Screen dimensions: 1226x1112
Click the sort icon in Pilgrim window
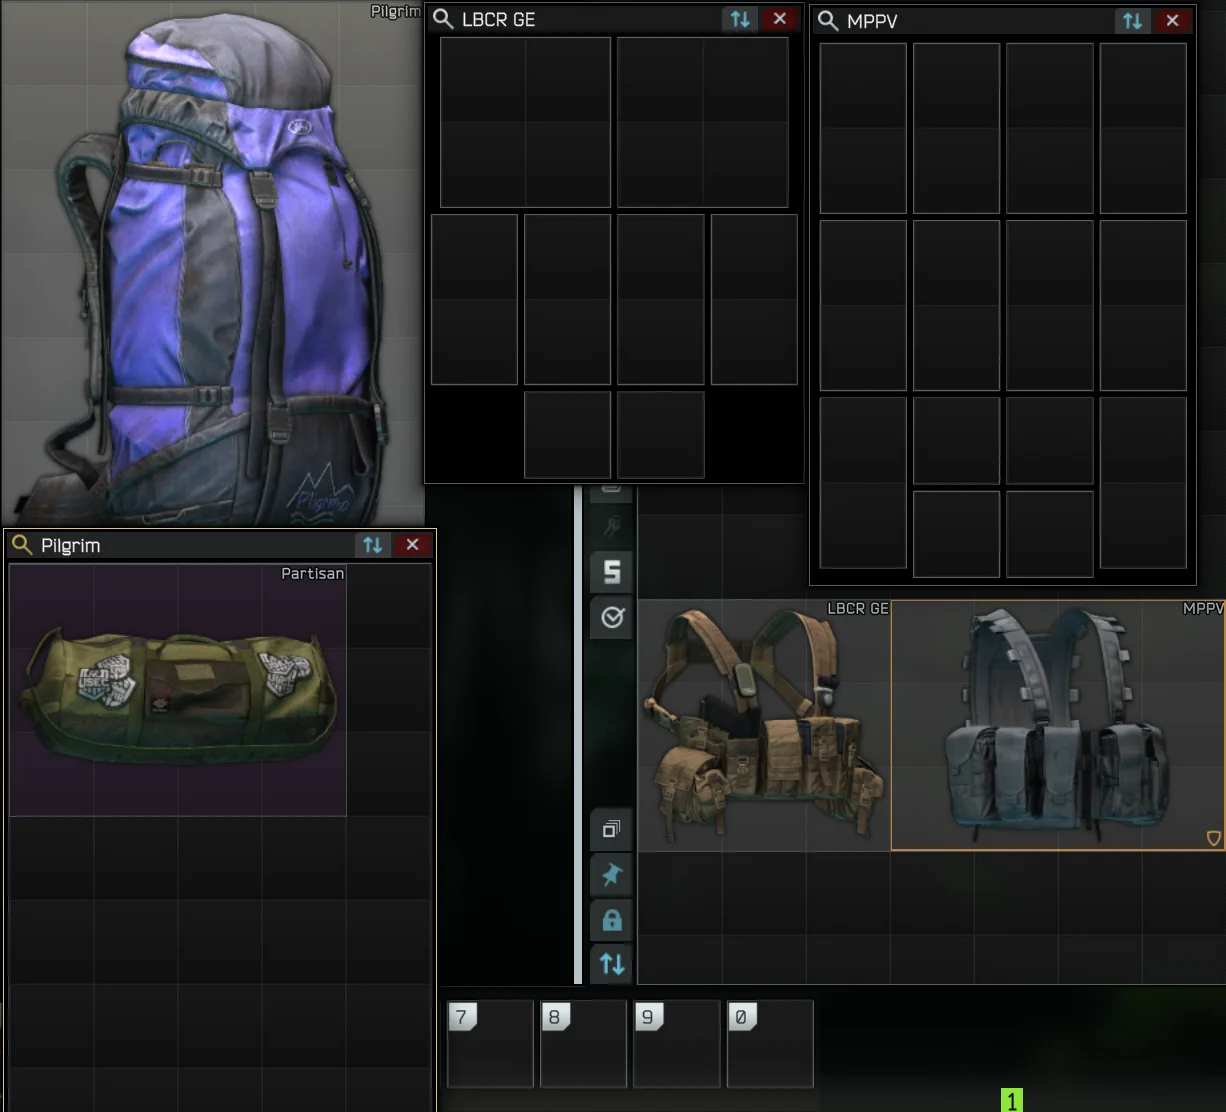click(373, 545)
